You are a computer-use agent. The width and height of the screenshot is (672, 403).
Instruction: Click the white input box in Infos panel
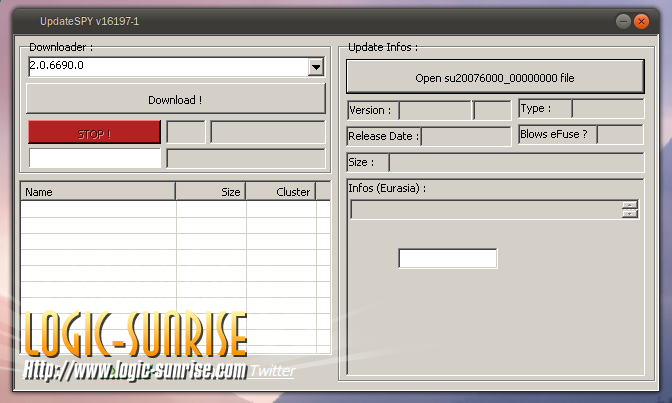(x=447, y=258)
